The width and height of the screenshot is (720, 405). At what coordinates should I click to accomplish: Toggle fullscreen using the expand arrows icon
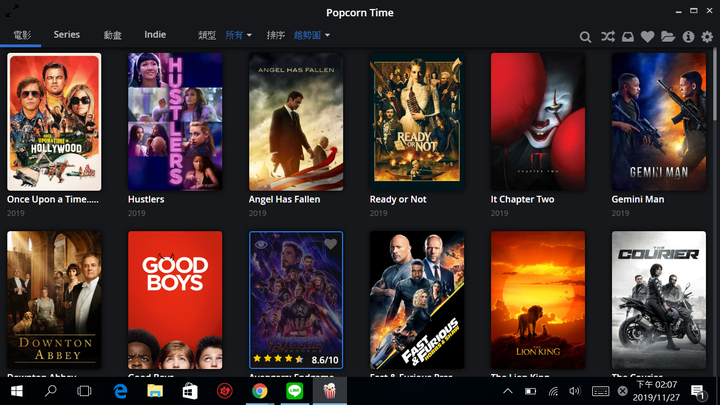[12, 11]
